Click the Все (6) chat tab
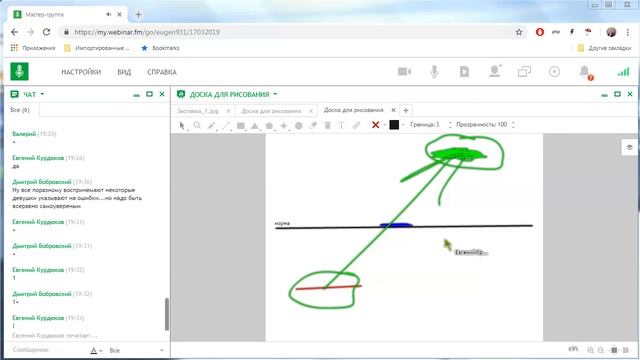The height and width of the screenshot is (360, 640). click(20, 110)
